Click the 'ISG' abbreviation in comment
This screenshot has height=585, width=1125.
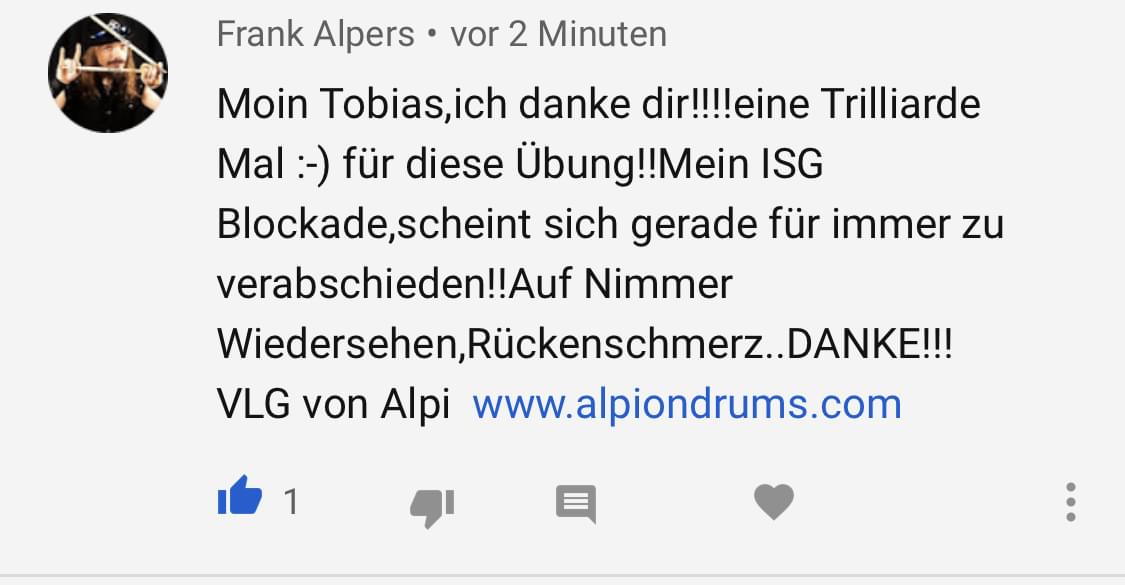[x=782, y=164]
